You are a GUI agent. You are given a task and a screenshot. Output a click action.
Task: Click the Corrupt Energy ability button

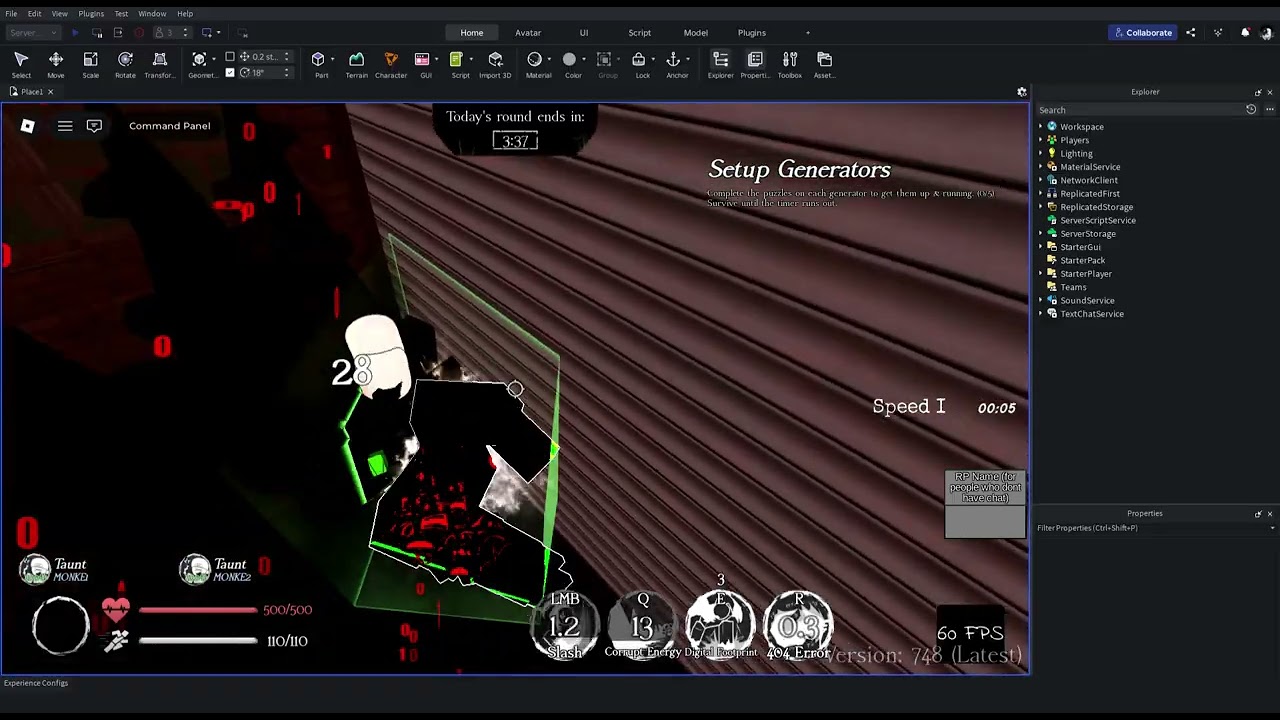point(643,626)
